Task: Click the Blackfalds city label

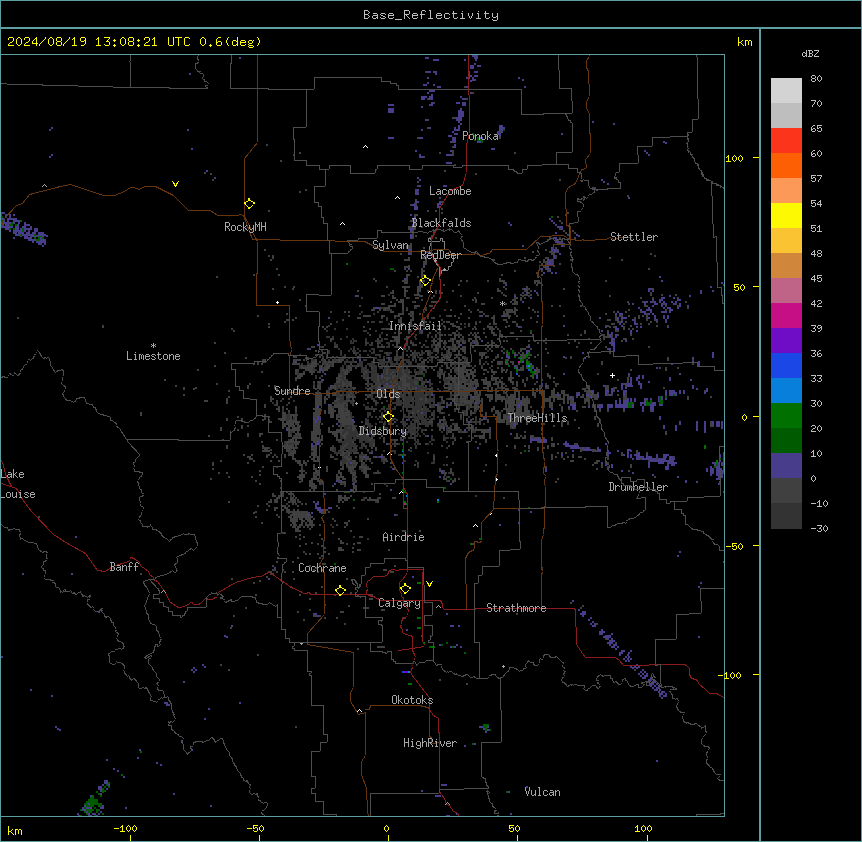Action: (441, 223)
